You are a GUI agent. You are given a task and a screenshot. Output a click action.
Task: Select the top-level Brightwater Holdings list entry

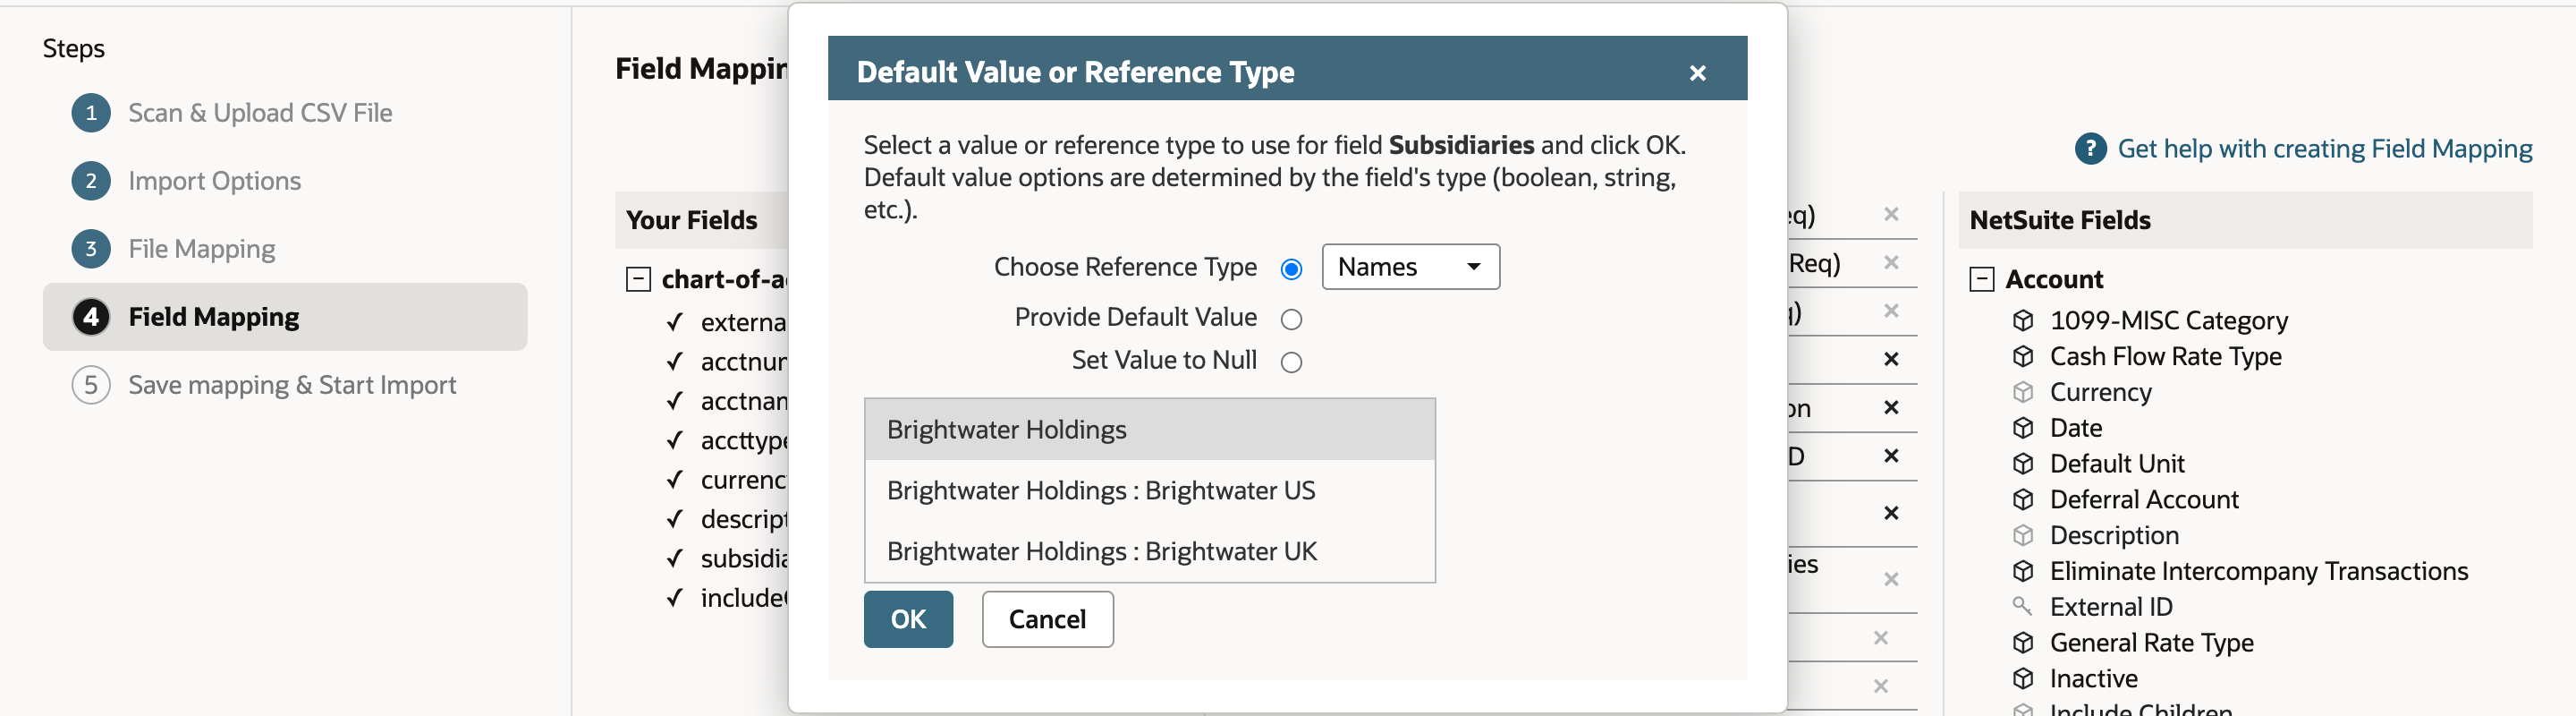pos(1149,430)
